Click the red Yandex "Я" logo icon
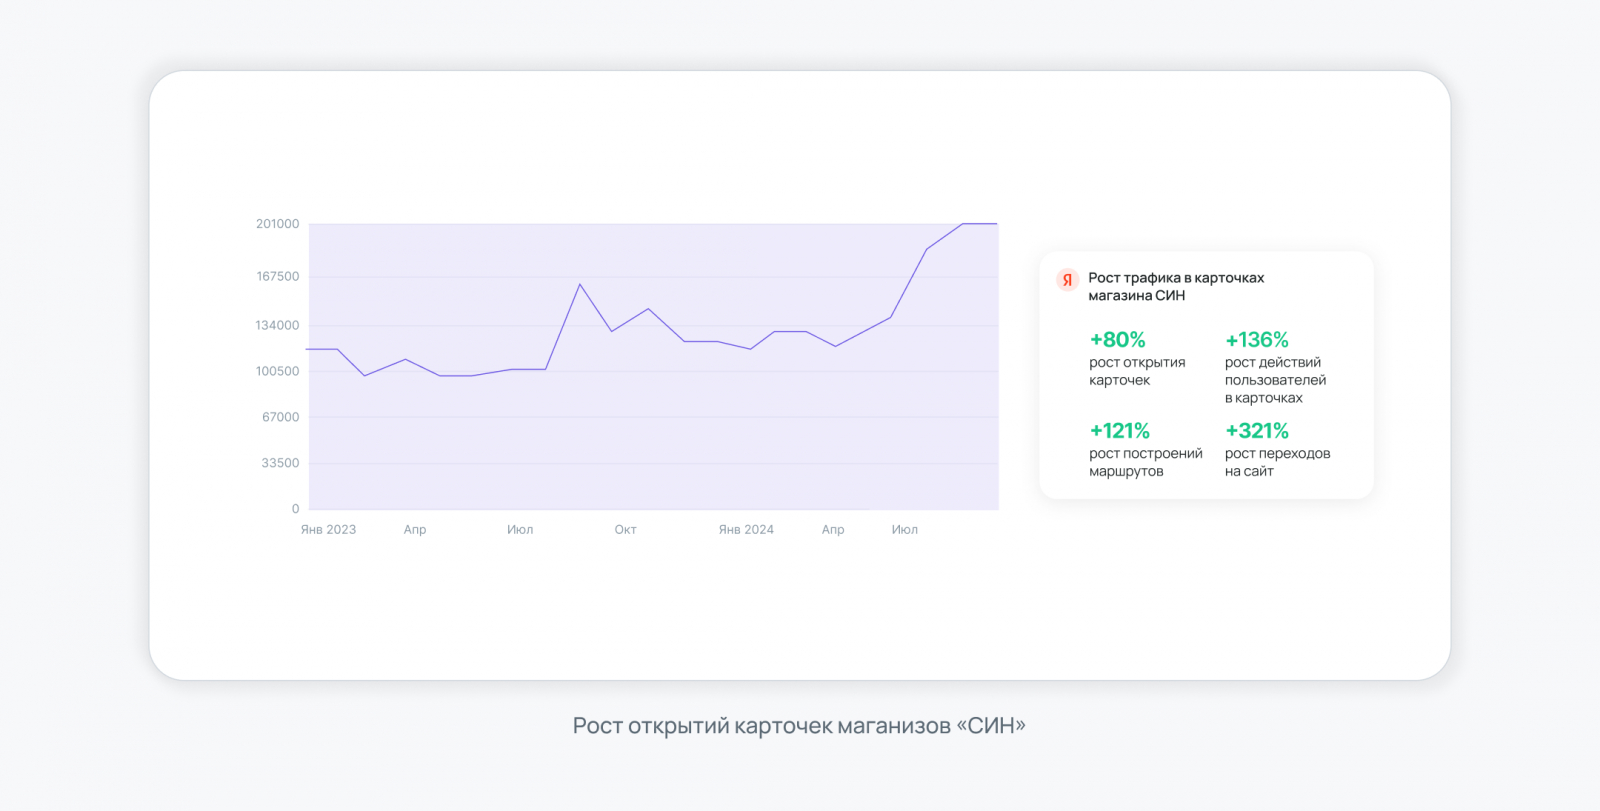 (1067, 280)
